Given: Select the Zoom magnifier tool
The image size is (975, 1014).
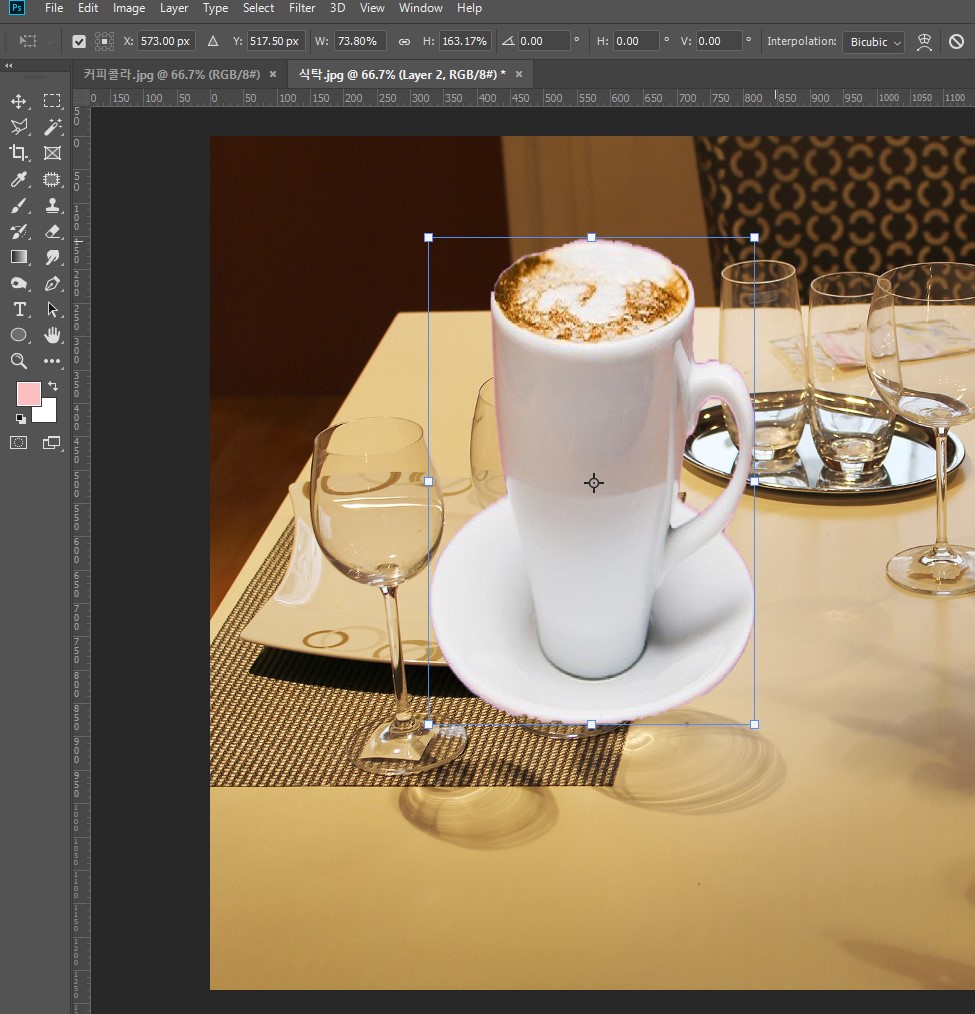Looking at the screenshot, I should click(18, 361).
